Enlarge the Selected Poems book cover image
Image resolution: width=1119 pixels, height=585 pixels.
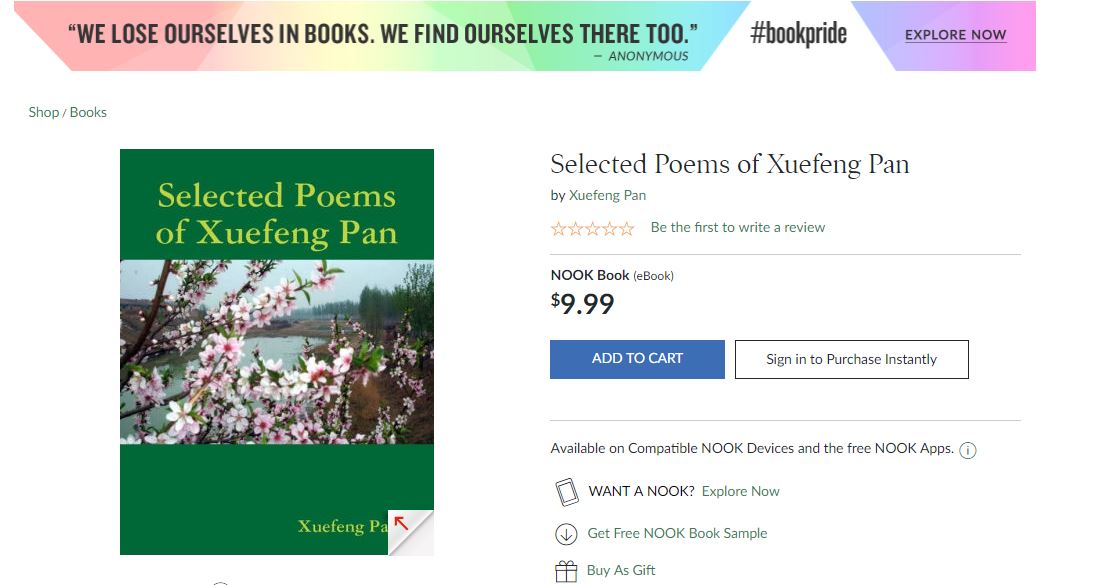coord(277,352)
